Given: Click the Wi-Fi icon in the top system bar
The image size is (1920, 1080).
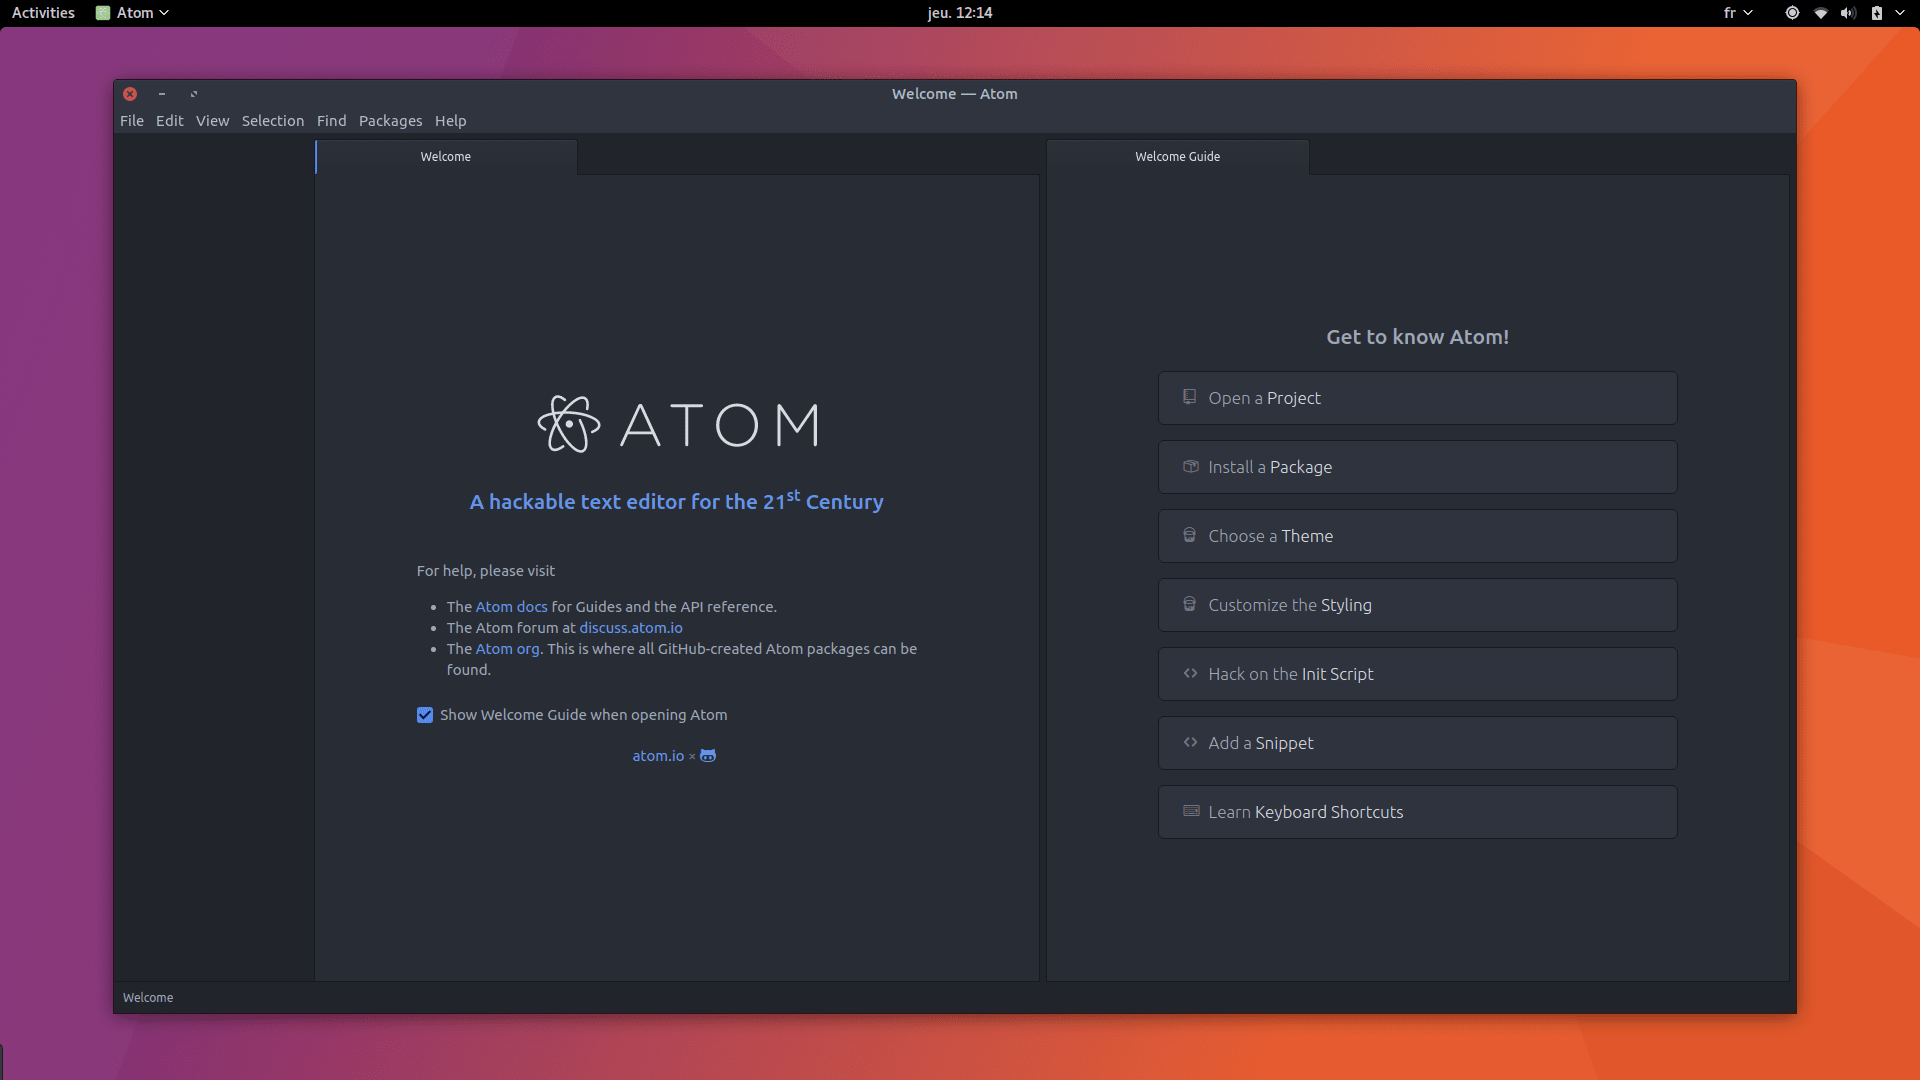Looking at the screenshot, I should 1820,13.
